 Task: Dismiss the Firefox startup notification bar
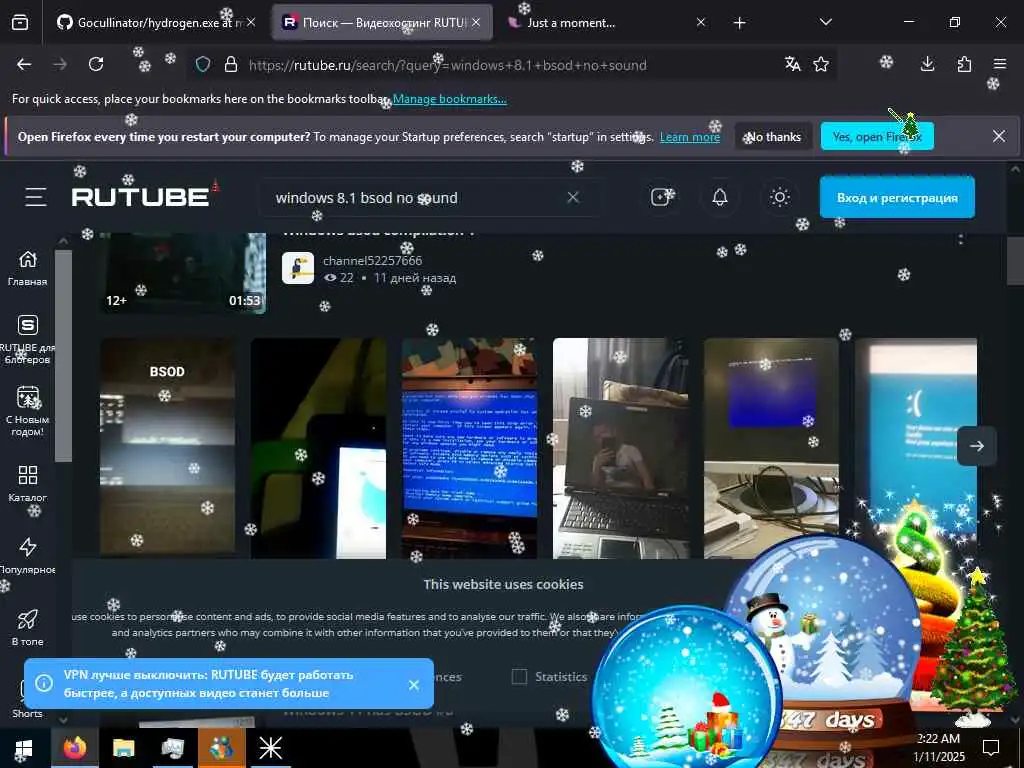[x=999, y=136]
